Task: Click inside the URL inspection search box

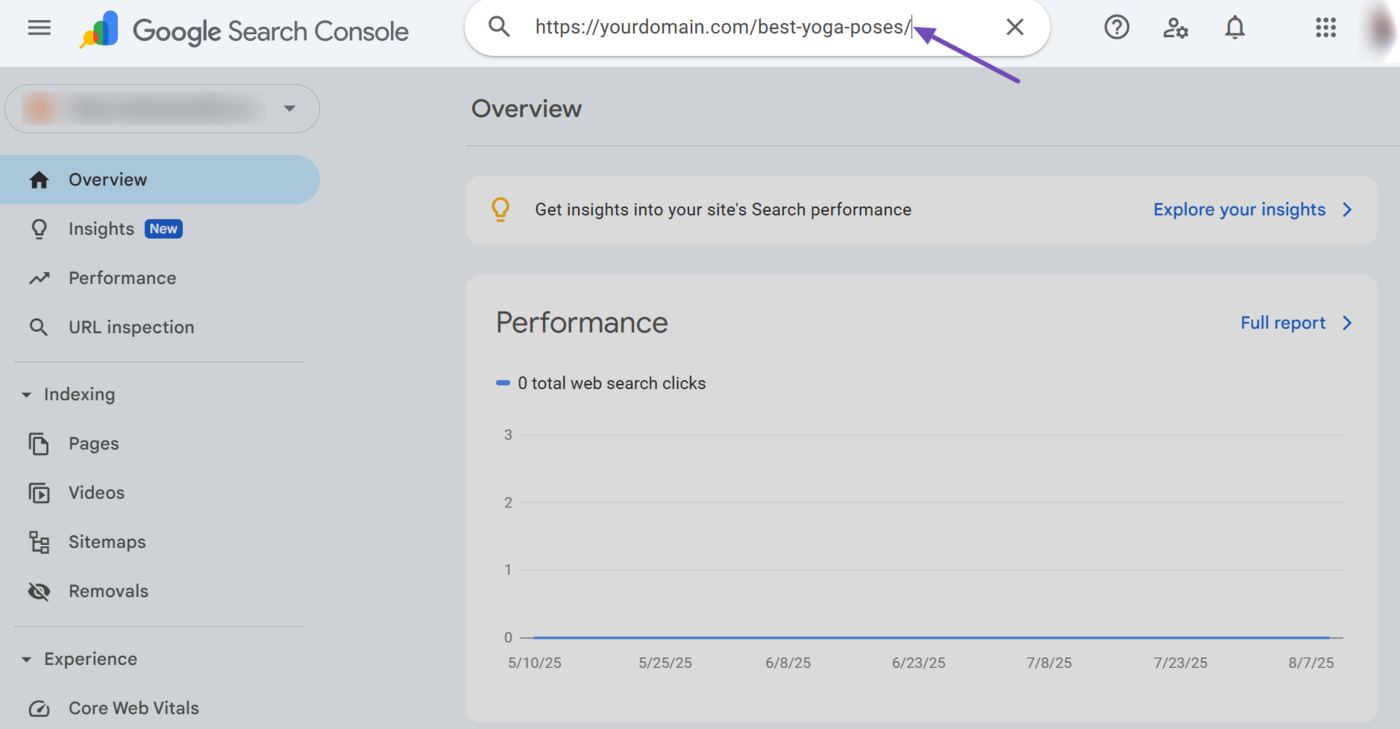Action: pyautogui.click(x=750, y=28)
